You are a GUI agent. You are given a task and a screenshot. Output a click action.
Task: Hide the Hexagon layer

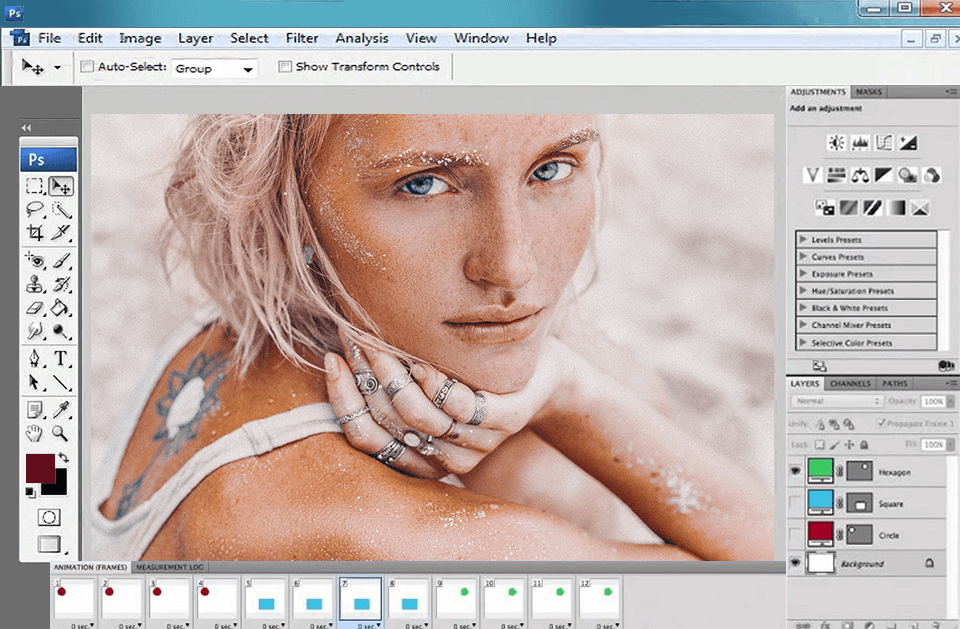pyautogui.click(x=794, y=471)
